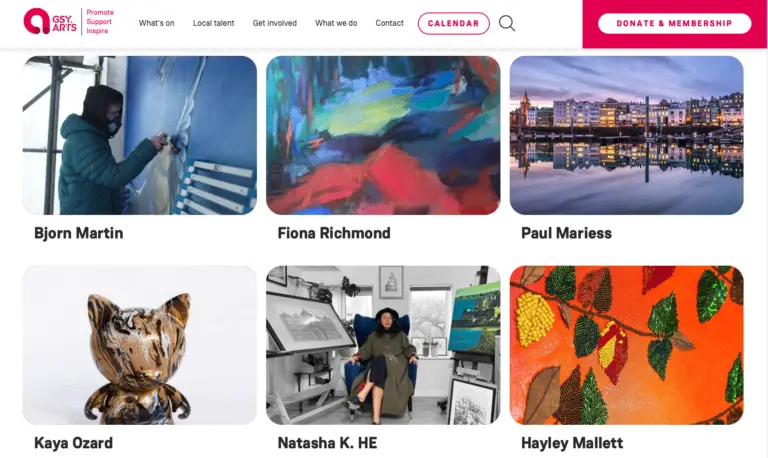This screenshot has width=768, height=458.
Task: Open the Get involved menu
Action: point(275,23)
